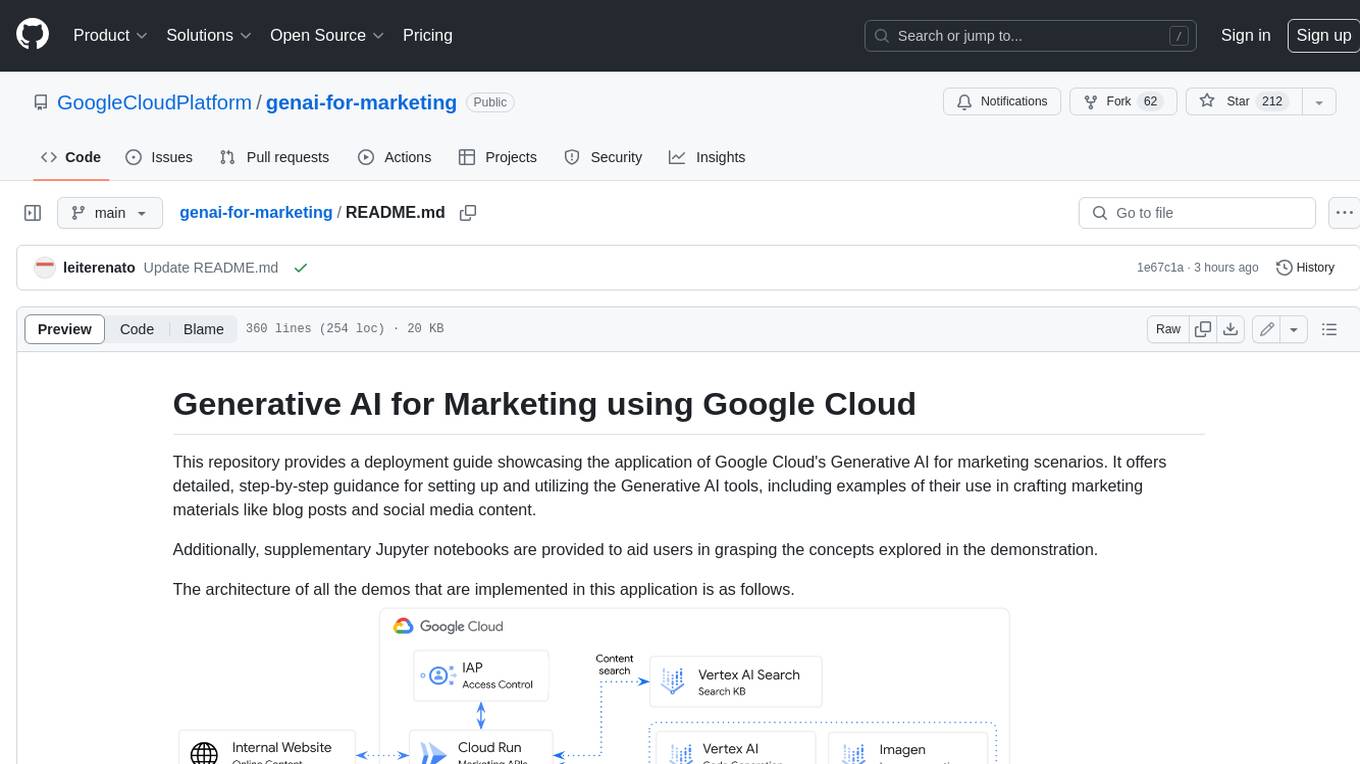Screen dimensions: 1360x764
Task: Copy raw file contents
Action: (1203, 329)
